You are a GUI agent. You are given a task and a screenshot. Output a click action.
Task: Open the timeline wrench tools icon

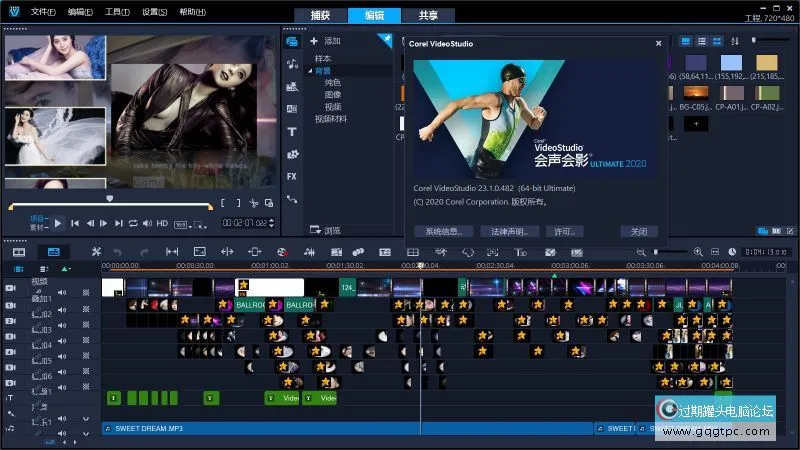coord(95,252)
